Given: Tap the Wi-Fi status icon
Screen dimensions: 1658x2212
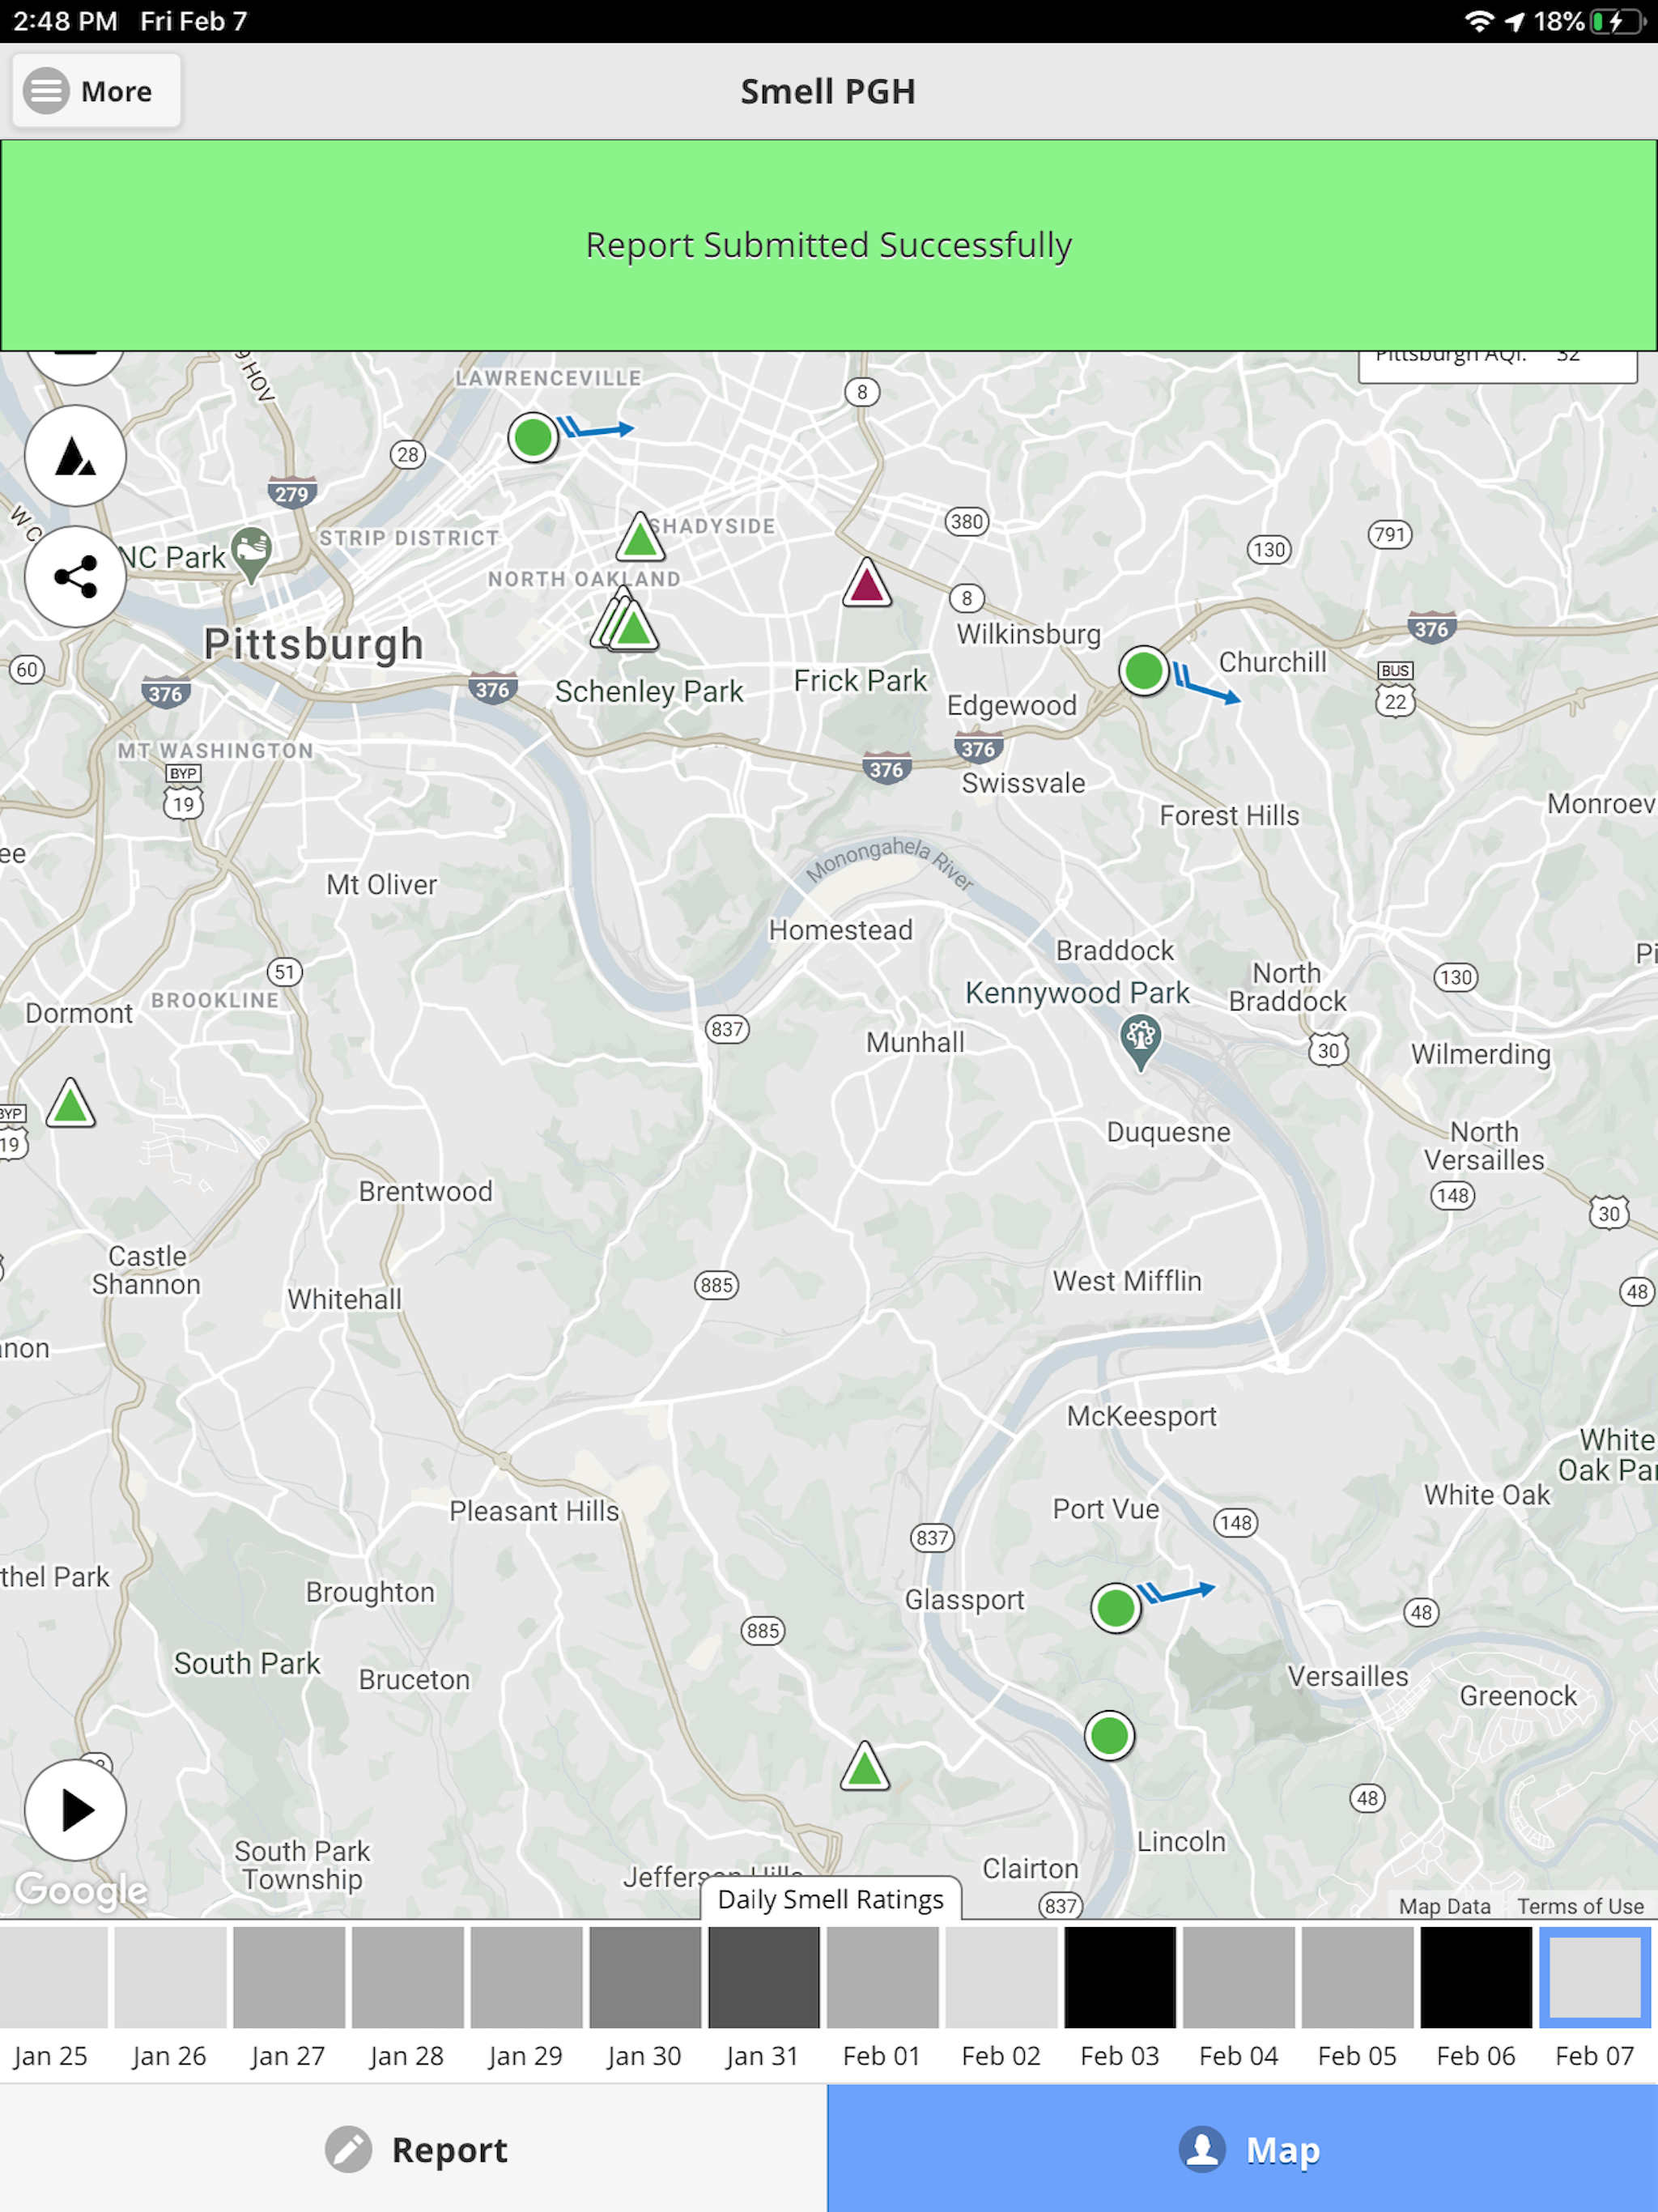Looking at the screenshot, I should (x=1479, y=21).
